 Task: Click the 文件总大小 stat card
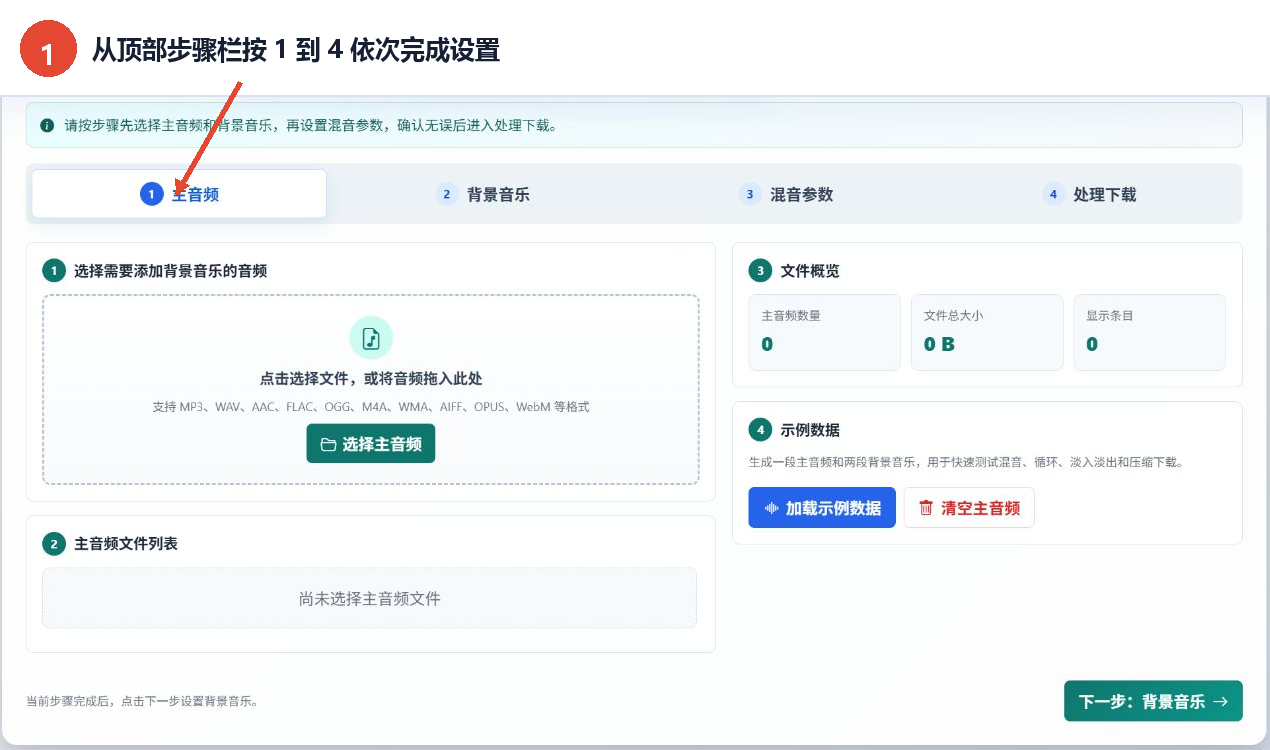(987, 332)
